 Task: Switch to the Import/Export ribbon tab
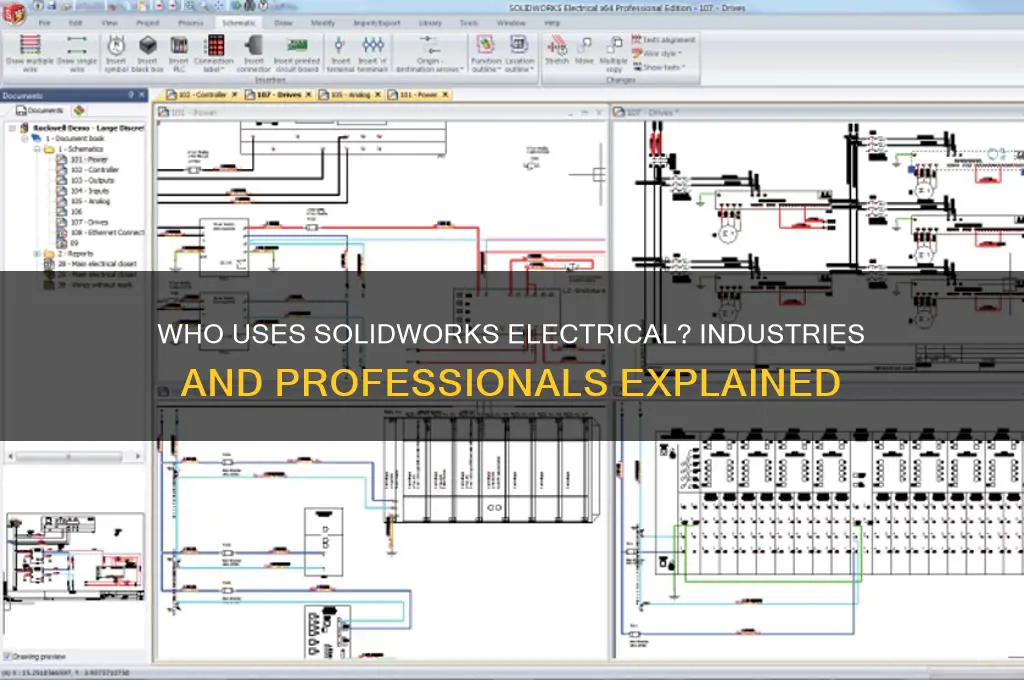tap(377, 23)
